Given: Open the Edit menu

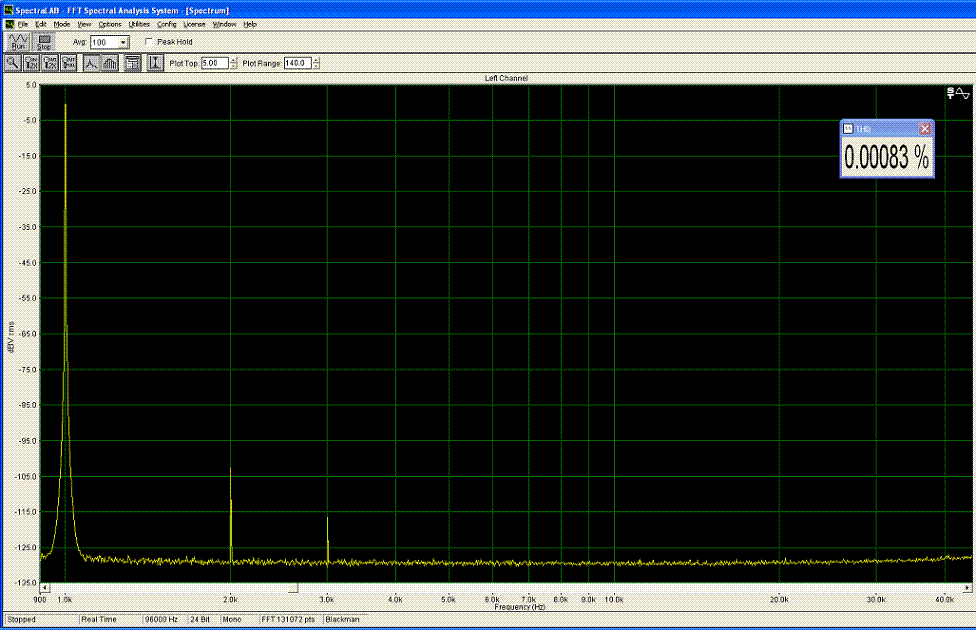Looking at the screenshot, I should (41, 24).
